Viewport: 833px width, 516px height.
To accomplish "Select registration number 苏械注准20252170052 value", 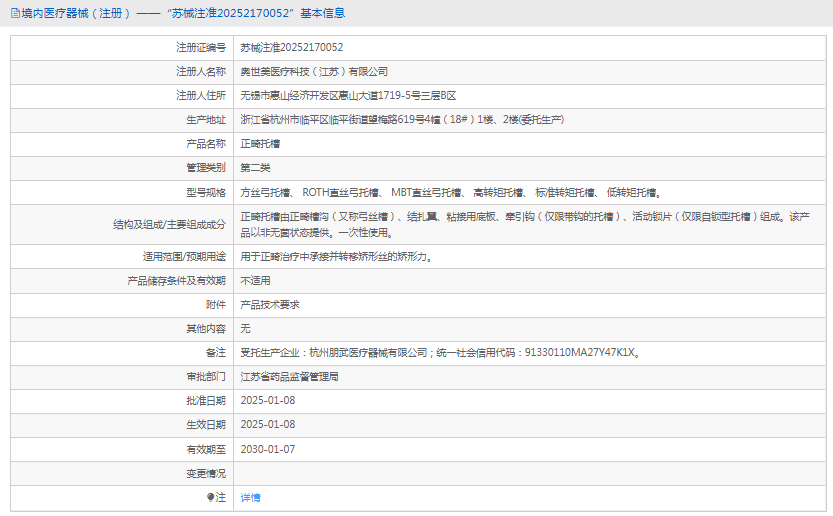I will (292, 47).
